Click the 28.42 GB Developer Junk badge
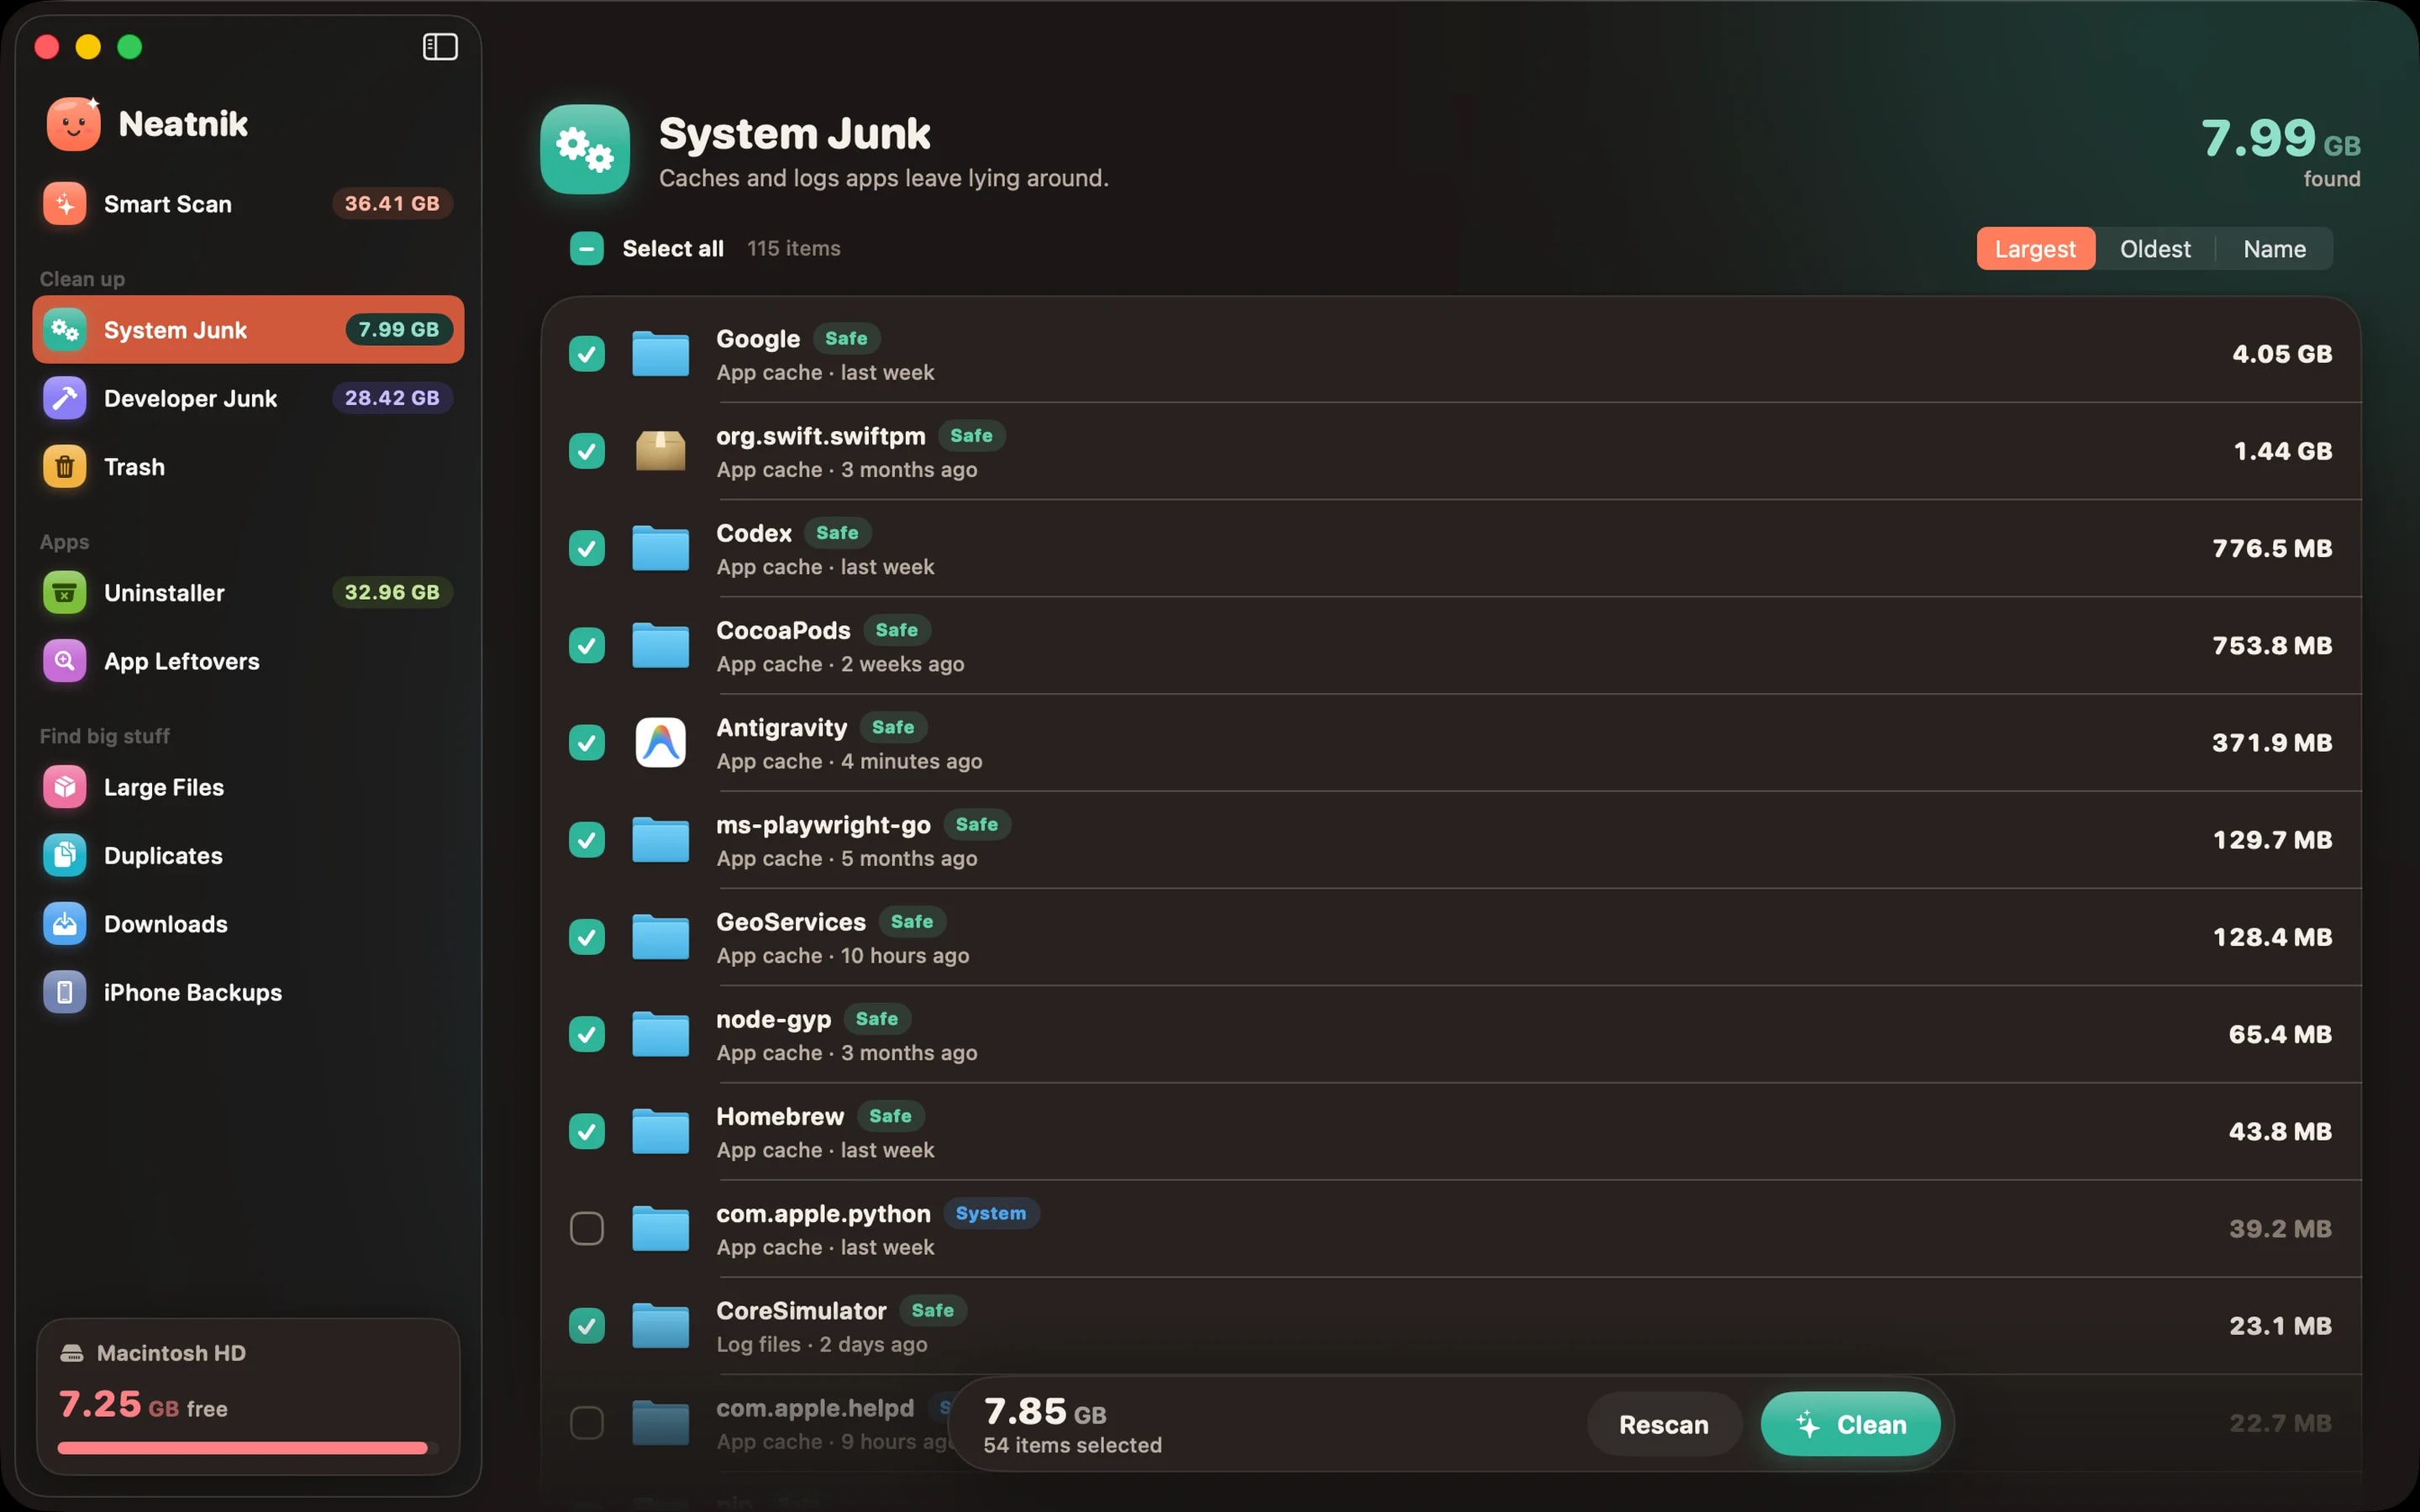This screenshot has height=1512, width=2420. [x=392, y=398]
